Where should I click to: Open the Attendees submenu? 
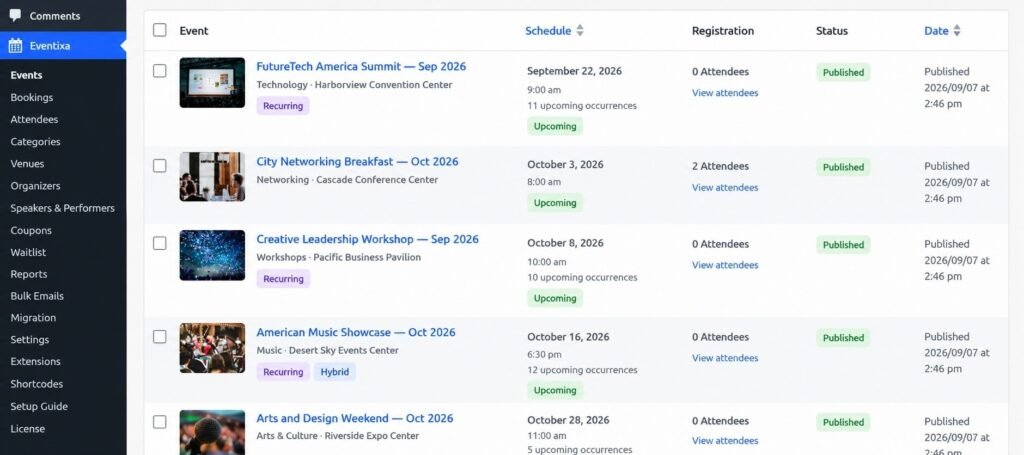coord(34,119)
